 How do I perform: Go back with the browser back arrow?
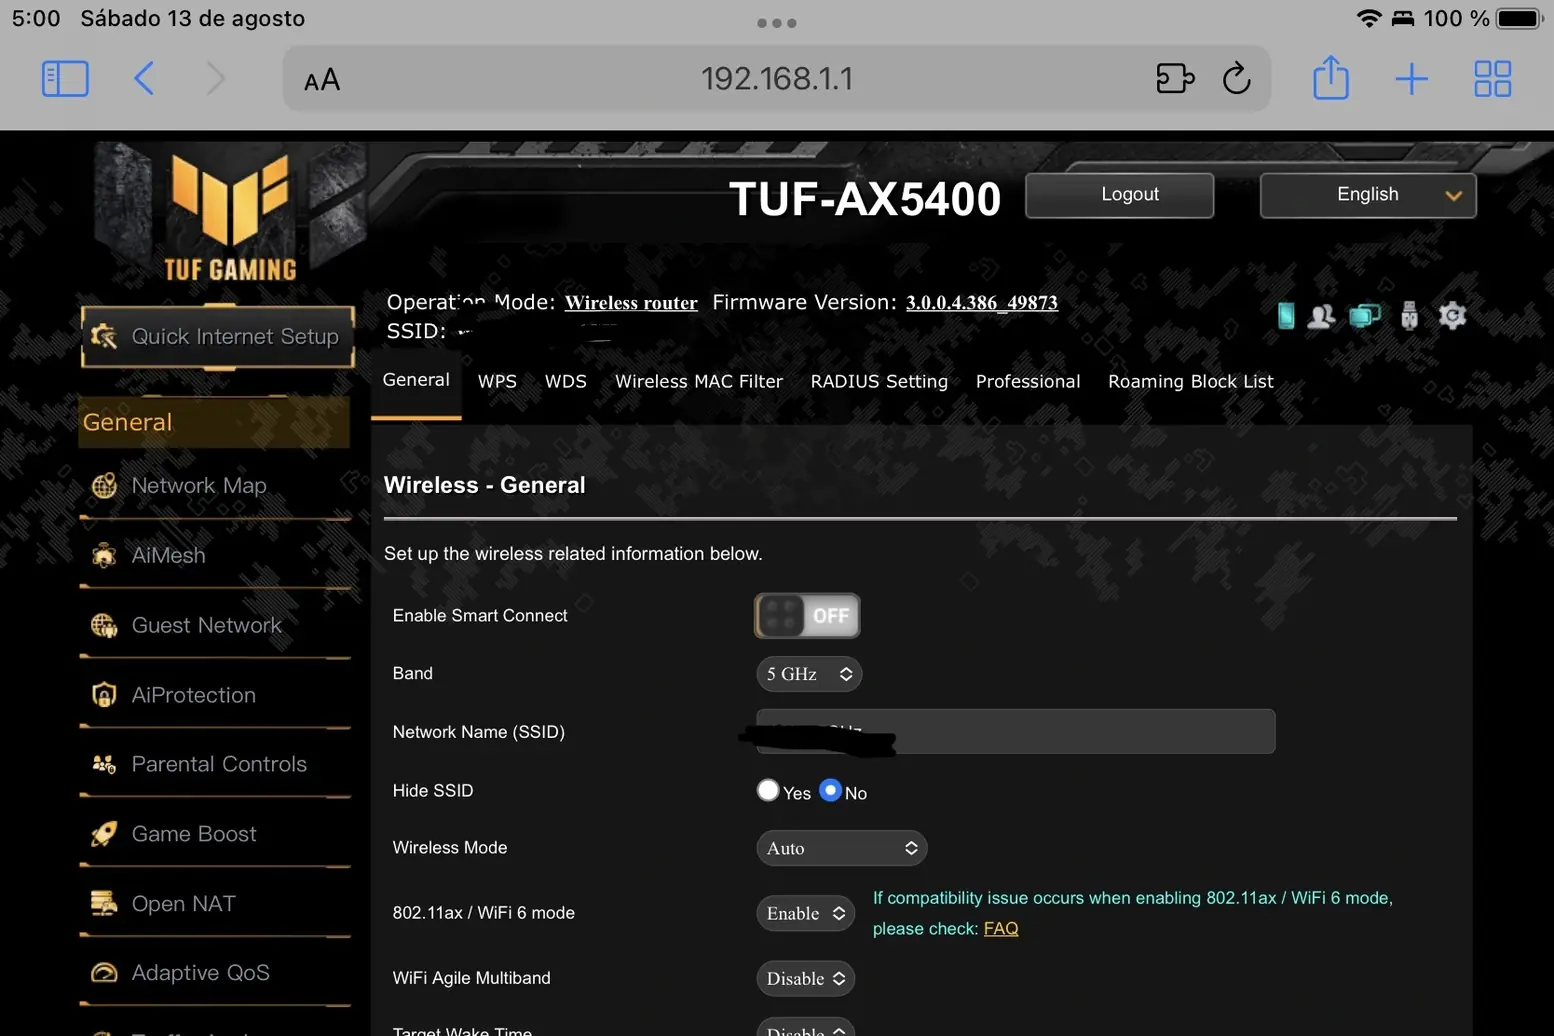click(x=144, y=78)
